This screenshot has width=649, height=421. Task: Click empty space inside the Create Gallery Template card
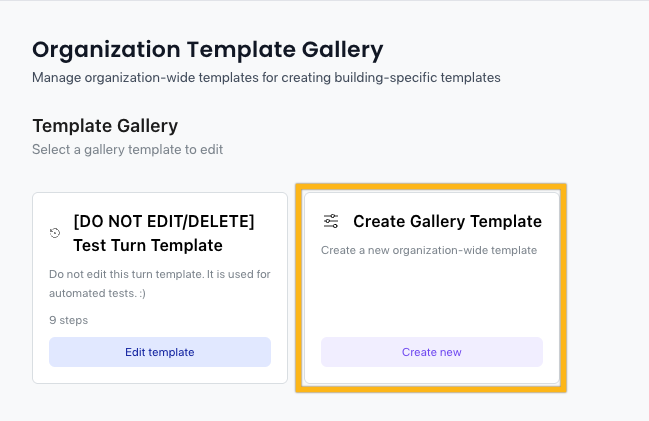[x=432, y=298]
